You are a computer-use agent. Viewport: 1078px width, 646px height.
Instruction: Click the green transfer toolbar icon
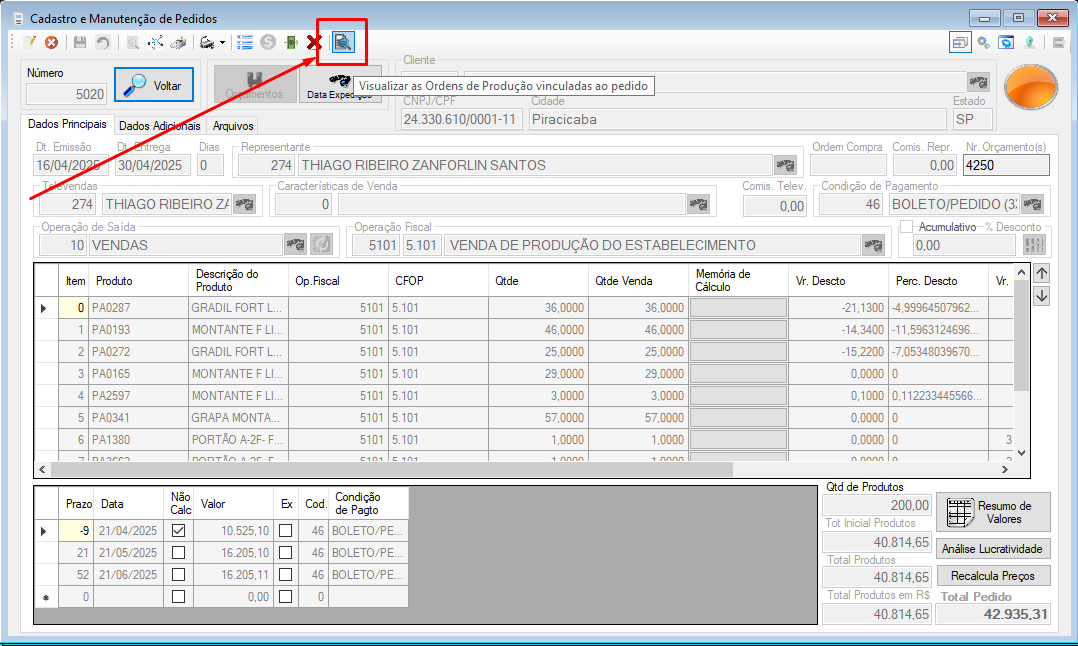point(292,43)
